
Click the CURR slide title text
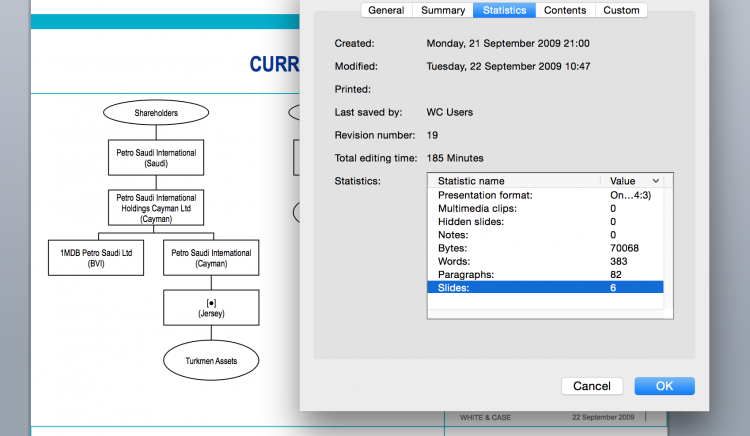[x=274, y=65]
